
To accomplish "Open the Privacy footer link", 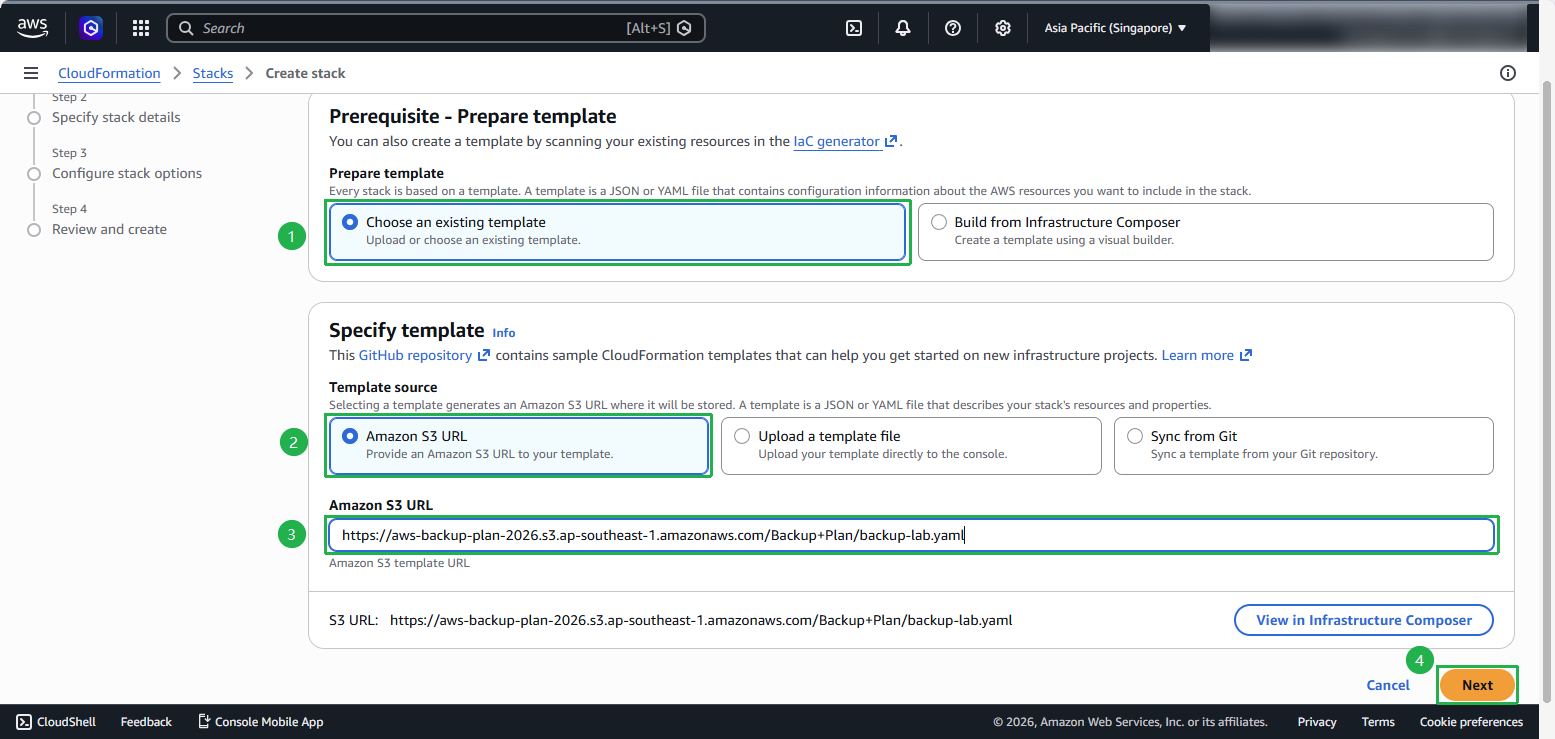I will click(x=1317, y=721).
